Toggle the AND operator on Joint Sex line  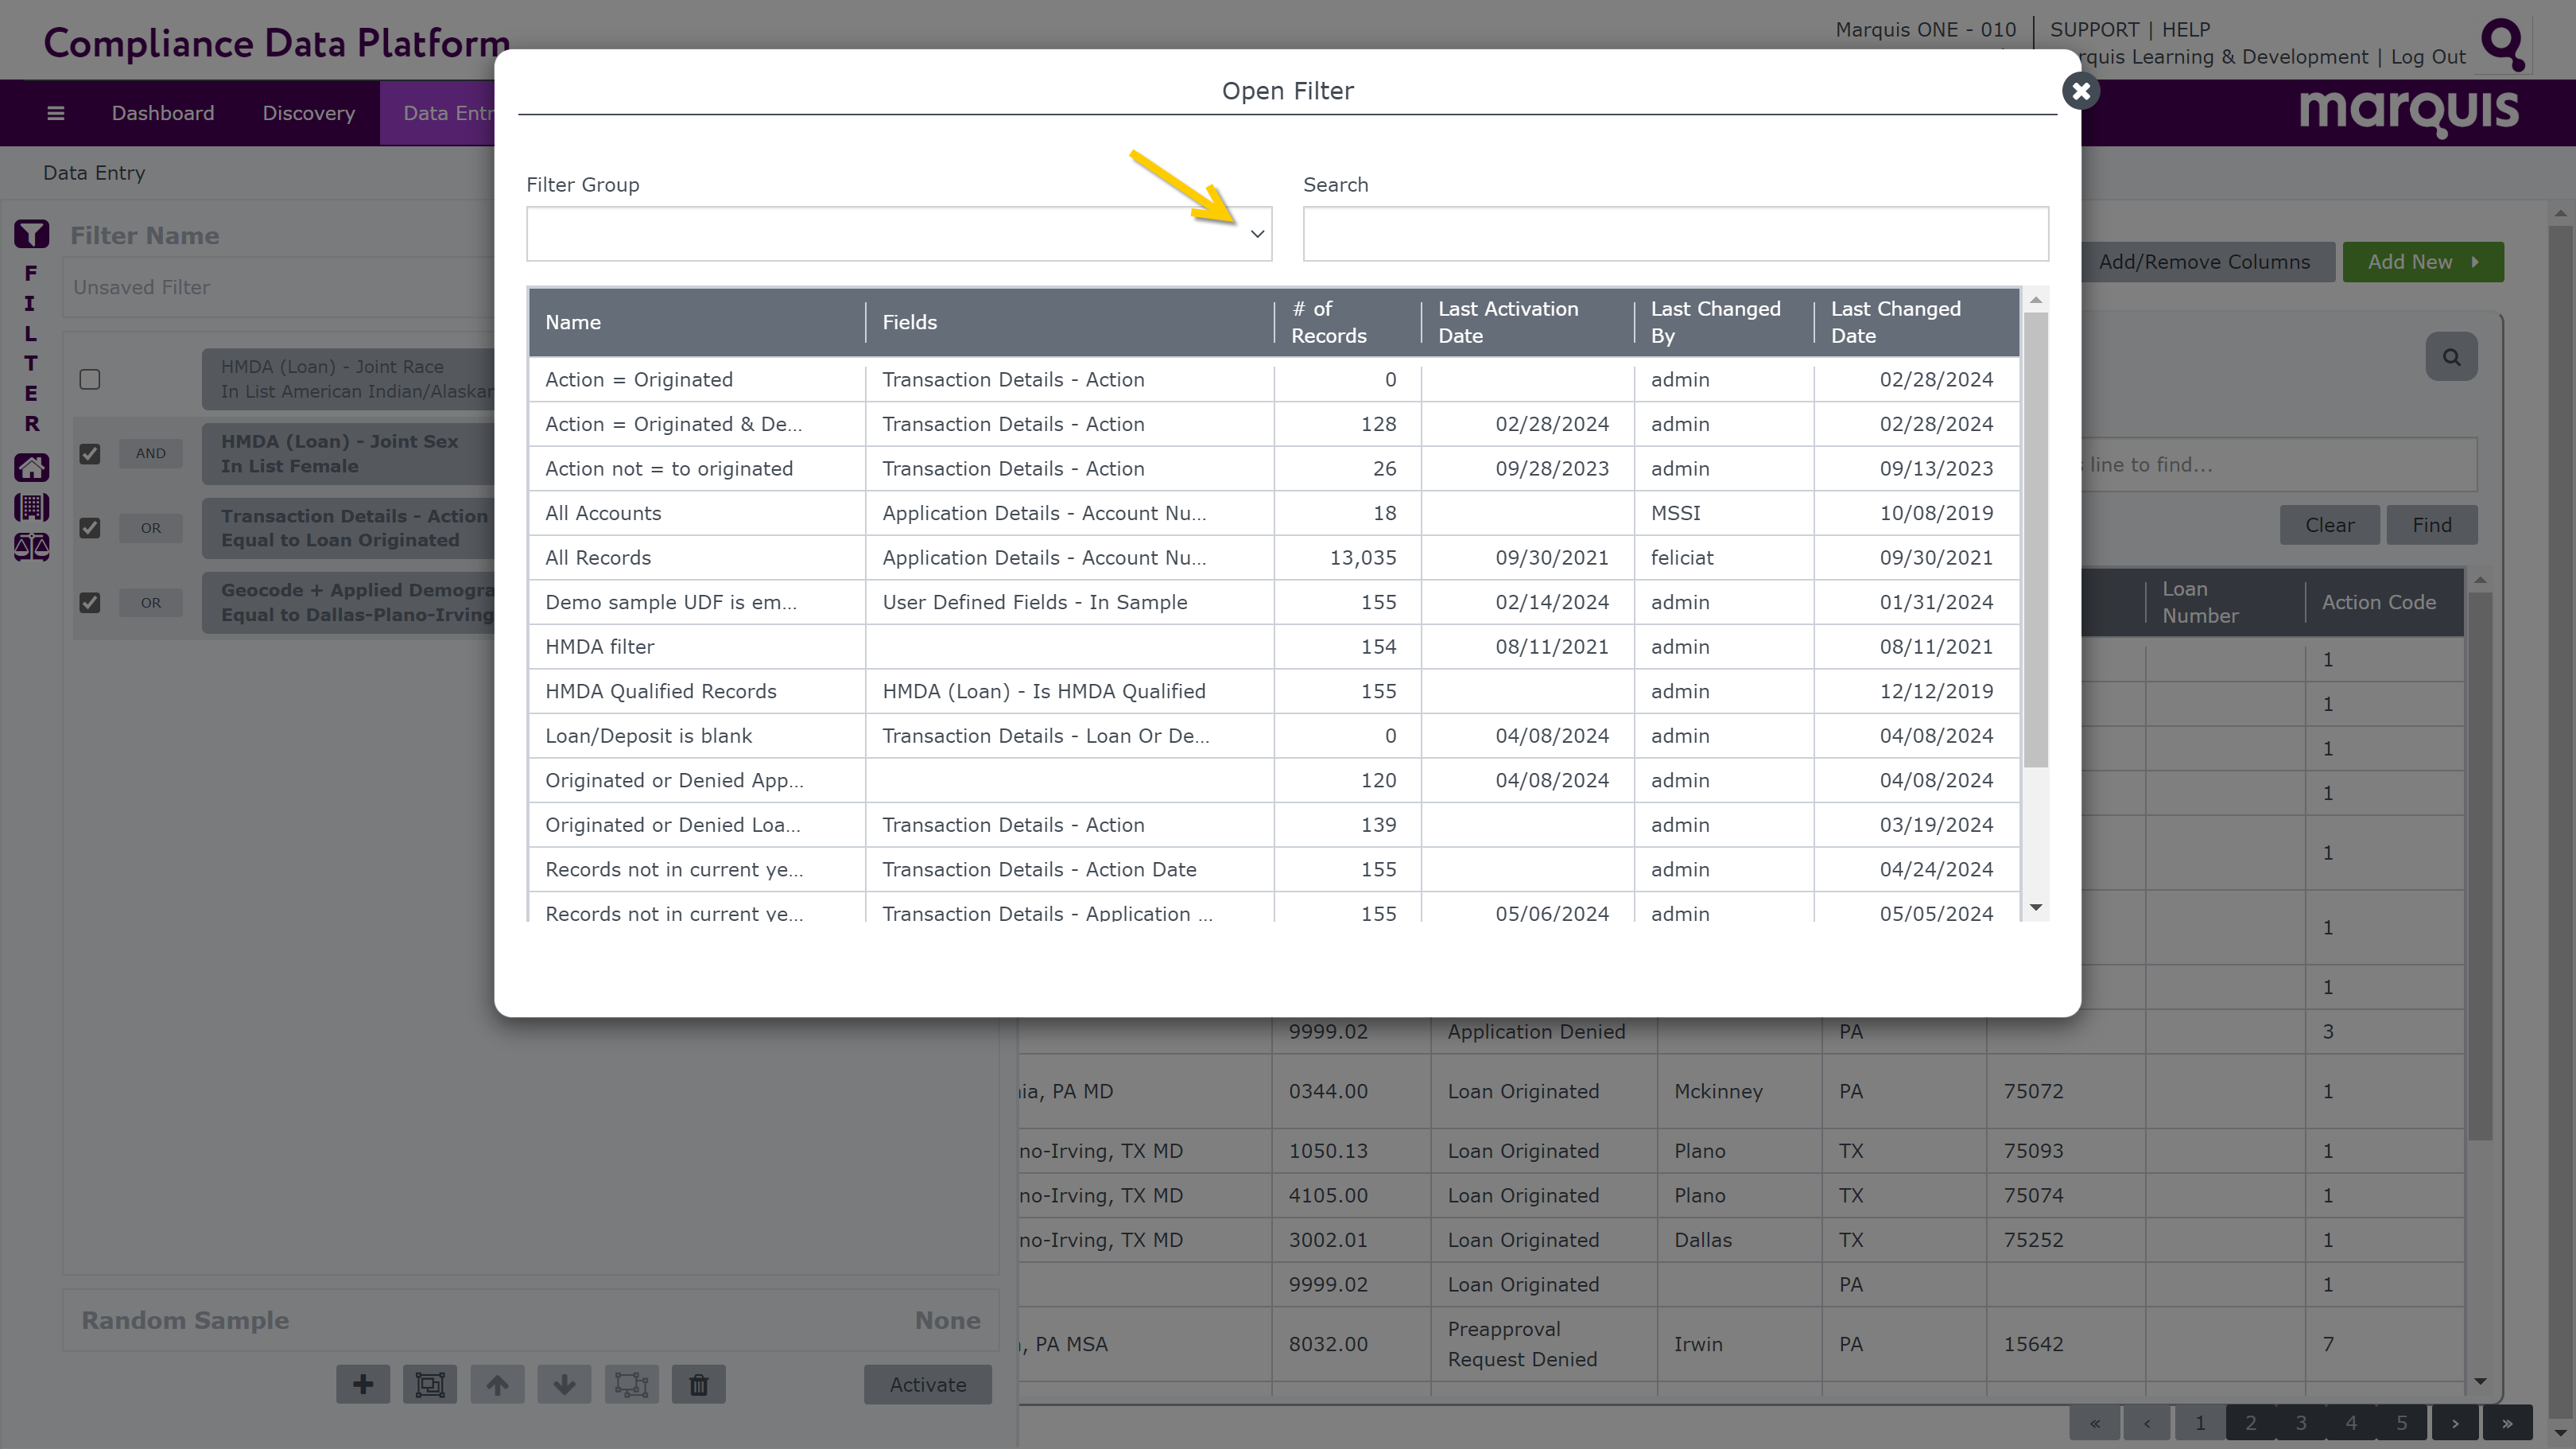point(151,454)
